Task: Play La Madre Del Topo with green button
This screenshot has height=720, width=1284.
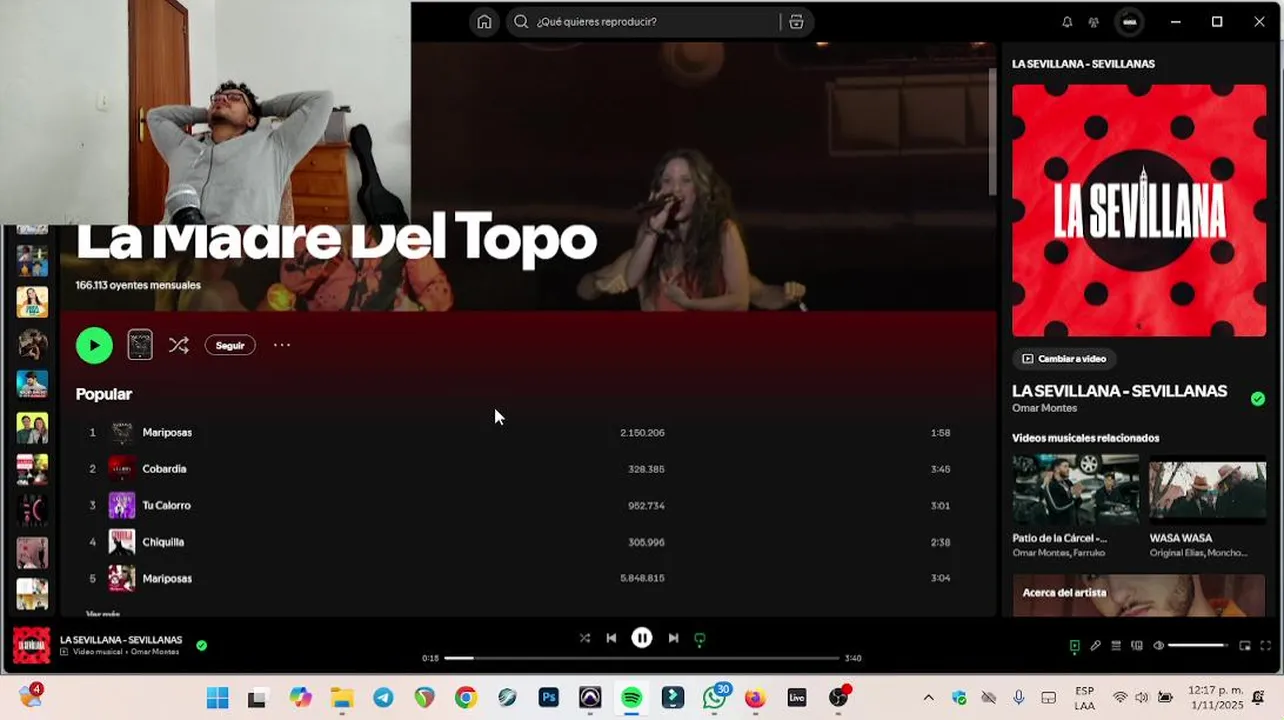Action: click(x=94, y=345)
